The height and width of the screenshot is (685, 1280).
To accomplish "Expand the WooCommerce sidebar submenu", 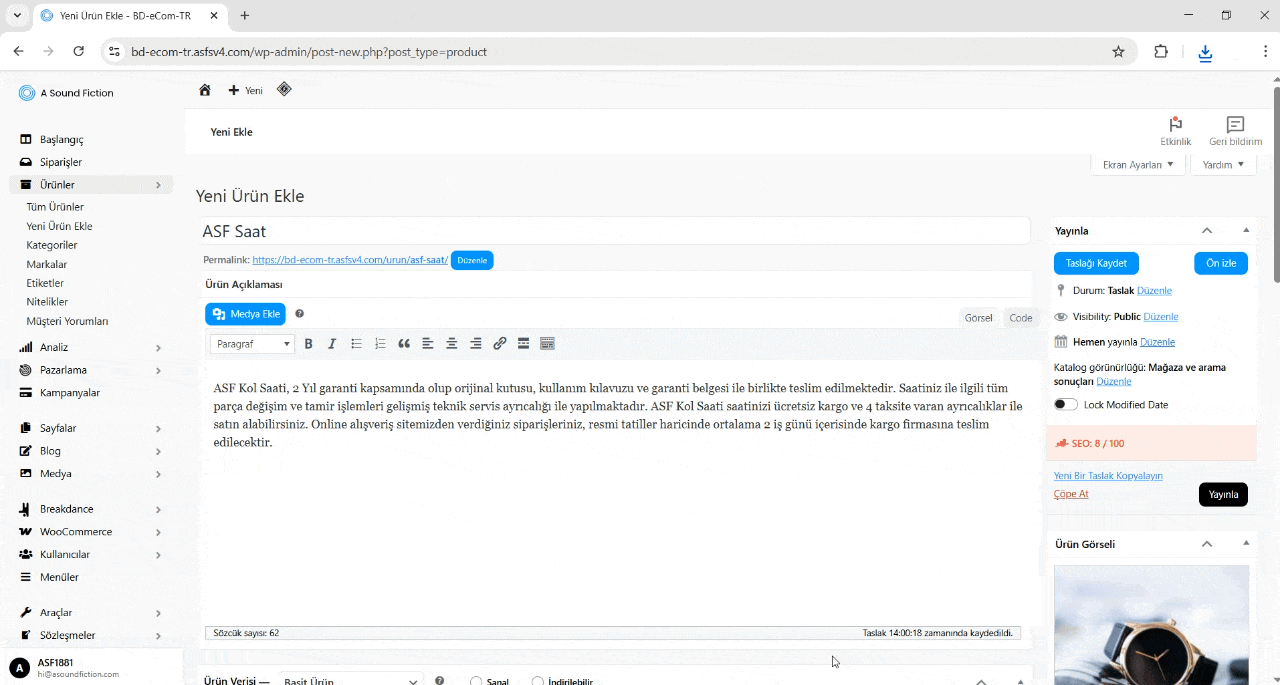I will [x=158, y=532].
